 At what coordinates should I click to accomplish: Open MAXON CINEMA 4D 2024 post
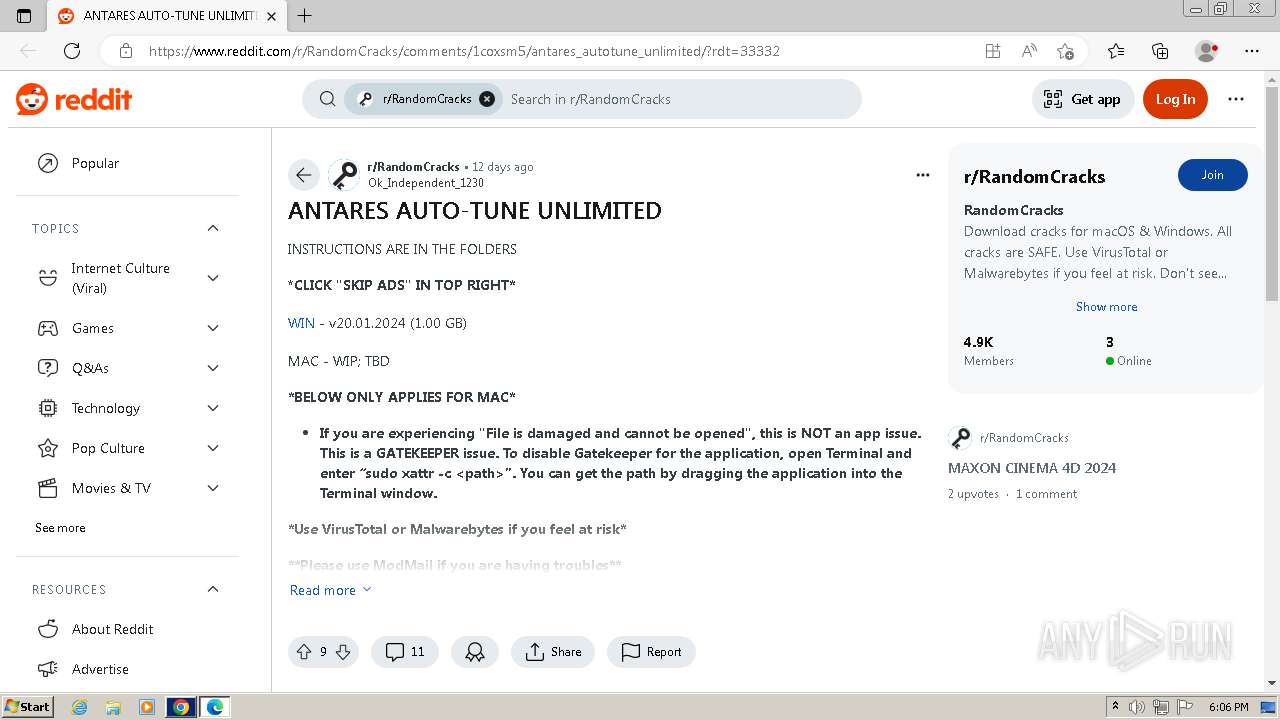point(1032,468)
